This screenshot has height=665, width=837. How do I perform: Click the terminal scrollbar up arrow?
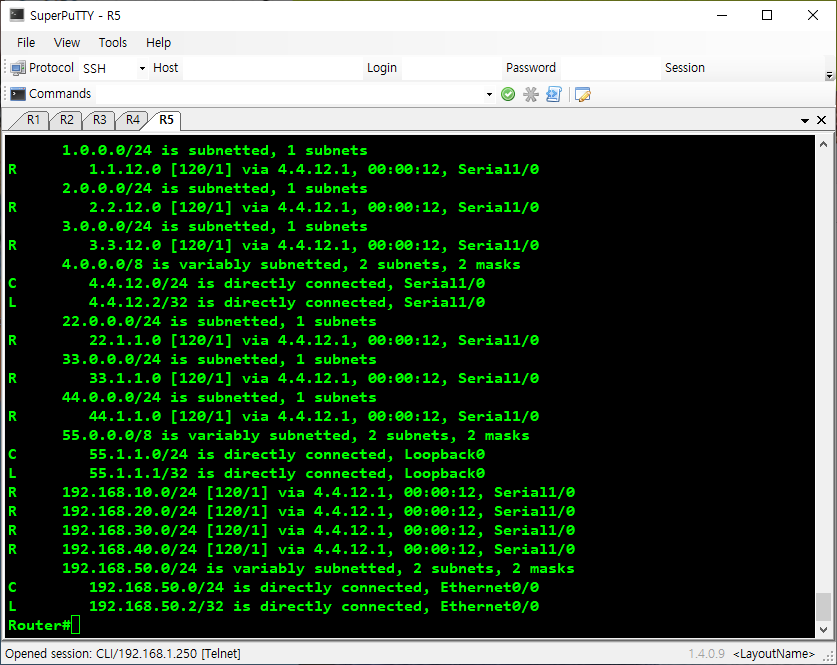[823, 144]
